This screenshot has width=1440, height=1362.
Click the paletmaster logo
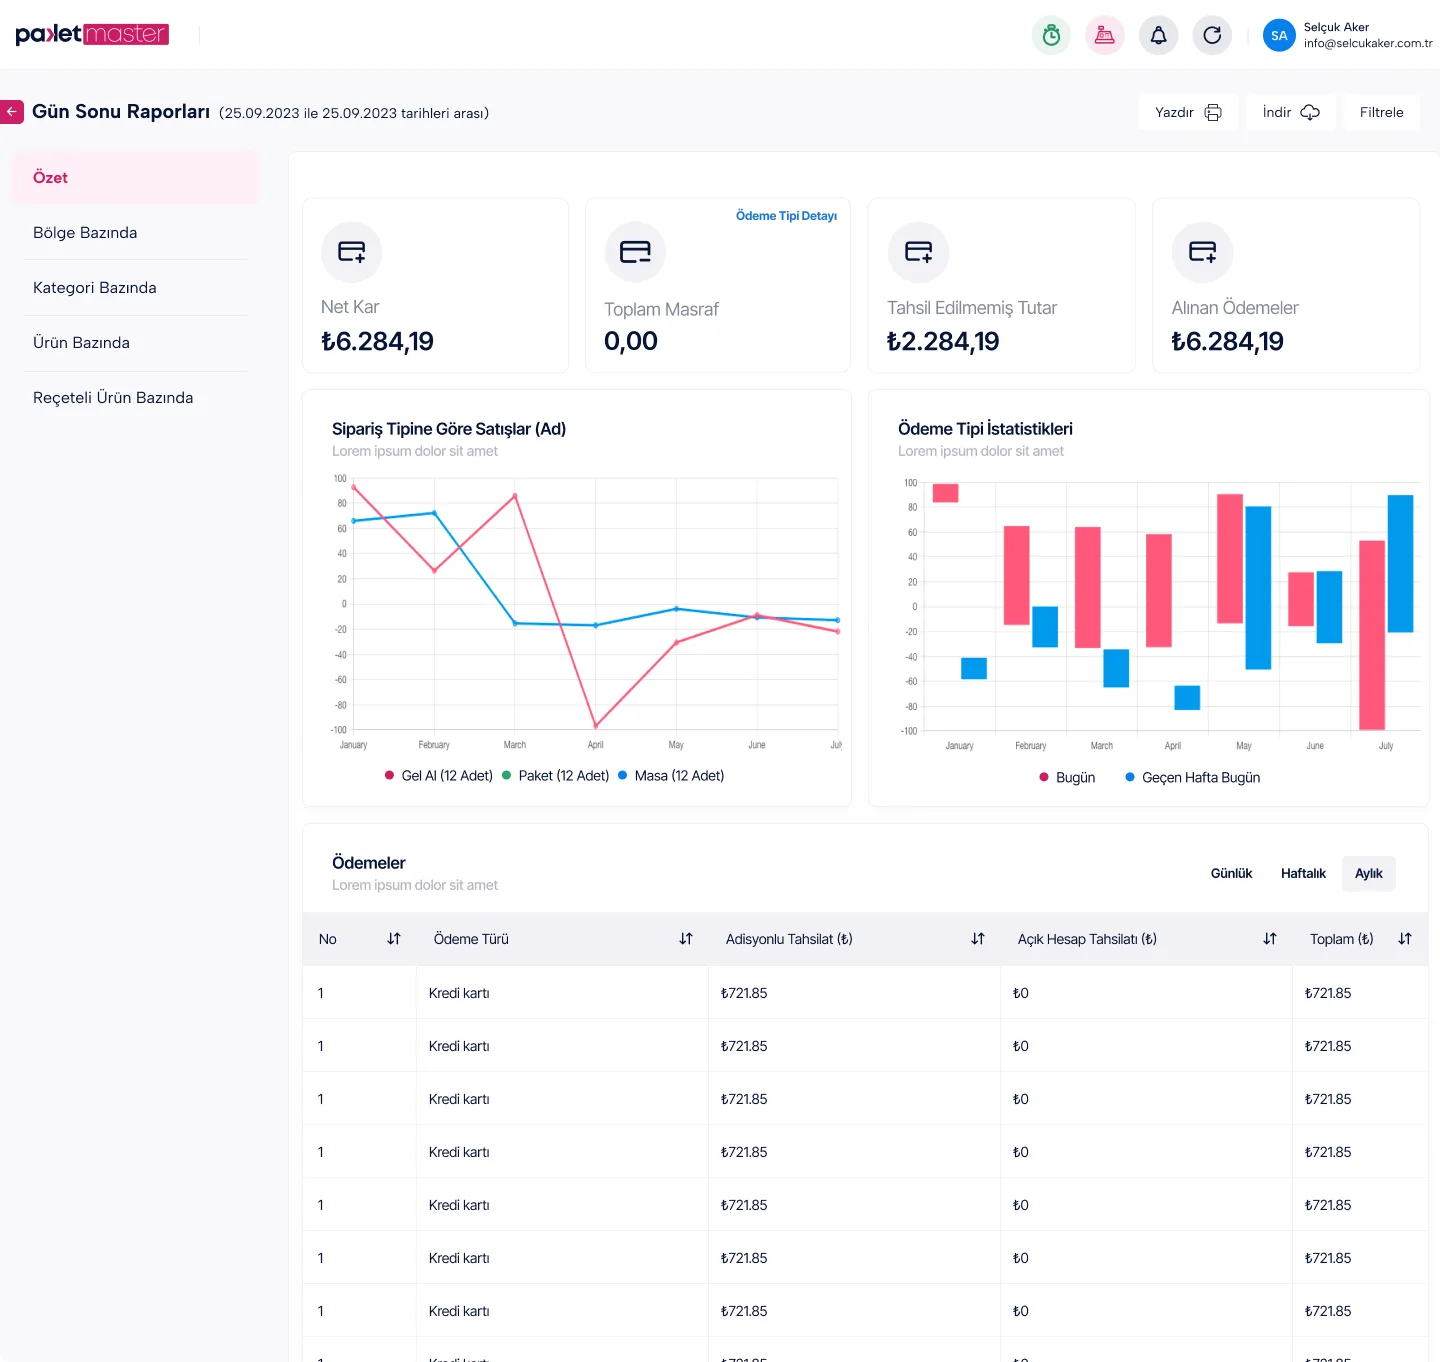click(x=92, y=34)
